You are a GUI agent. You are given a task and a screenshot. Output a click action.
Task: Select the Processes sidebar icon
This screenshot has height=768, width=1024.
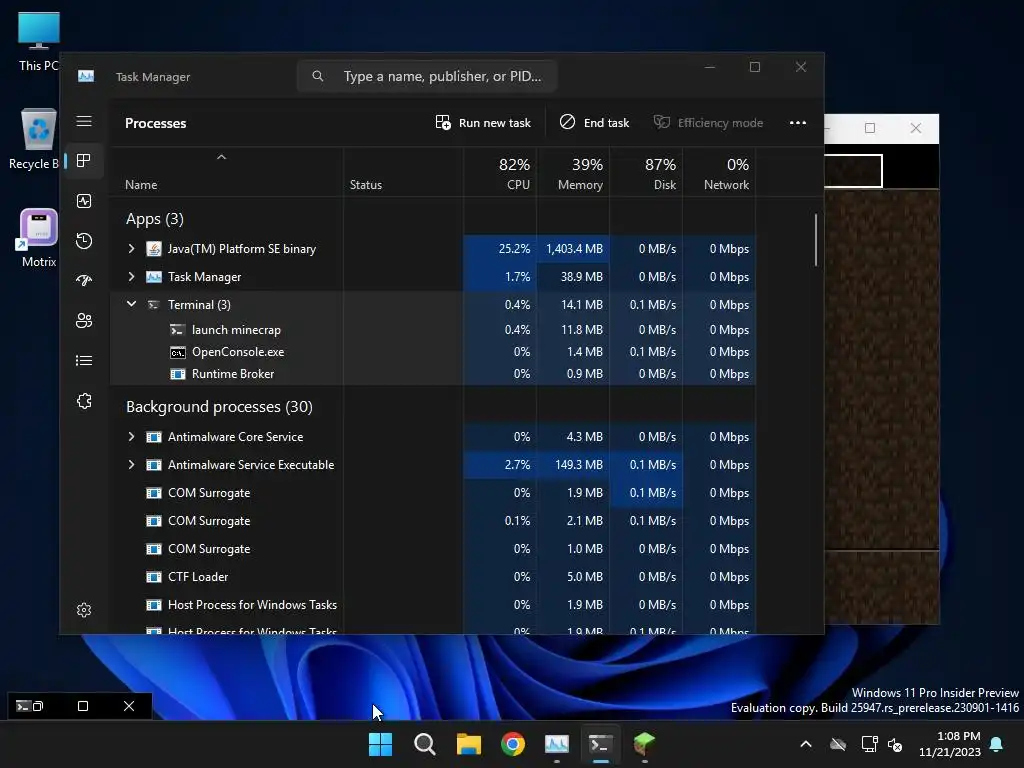tap(84, 161)
